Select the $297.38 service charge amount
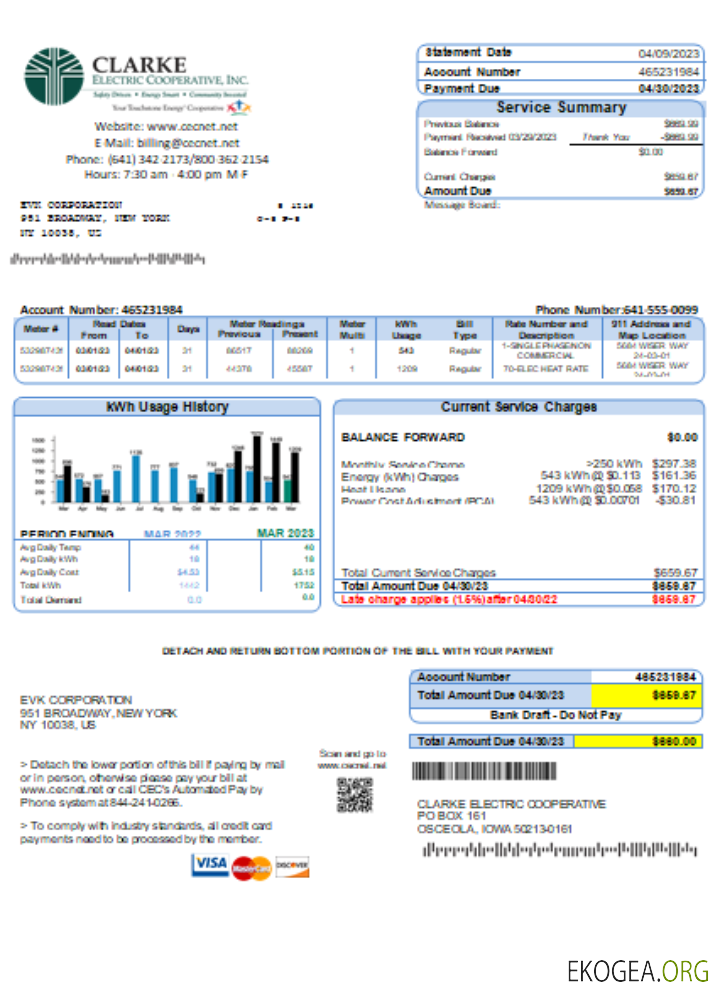 675,464
